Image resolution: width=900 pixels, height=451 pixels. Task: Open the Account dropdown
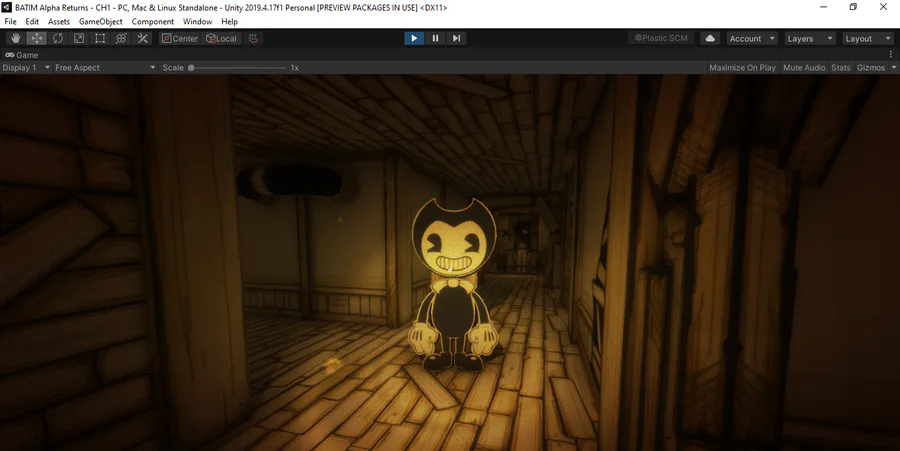pyautogui.click(x=751, y=38)
